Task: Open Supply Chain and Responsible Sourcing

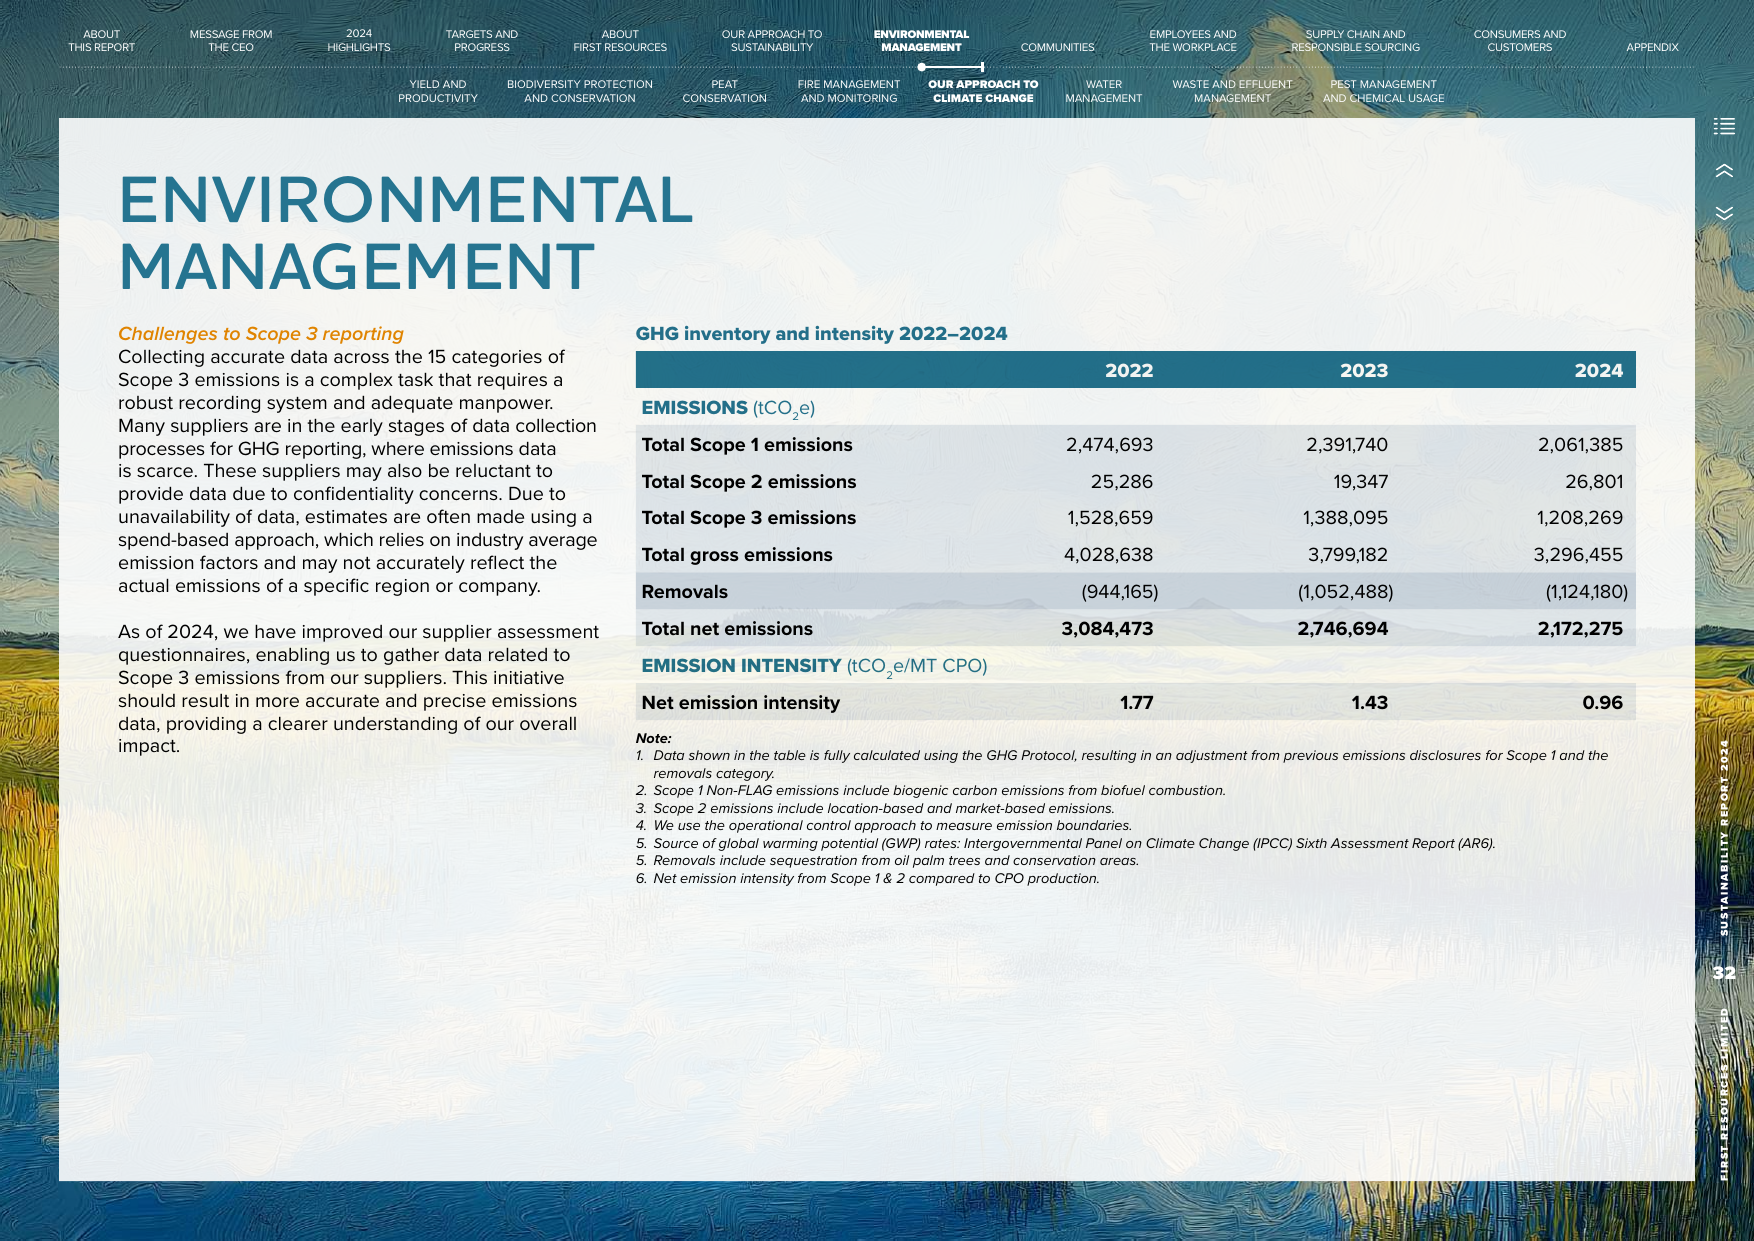Action: tap(1355, 41)
